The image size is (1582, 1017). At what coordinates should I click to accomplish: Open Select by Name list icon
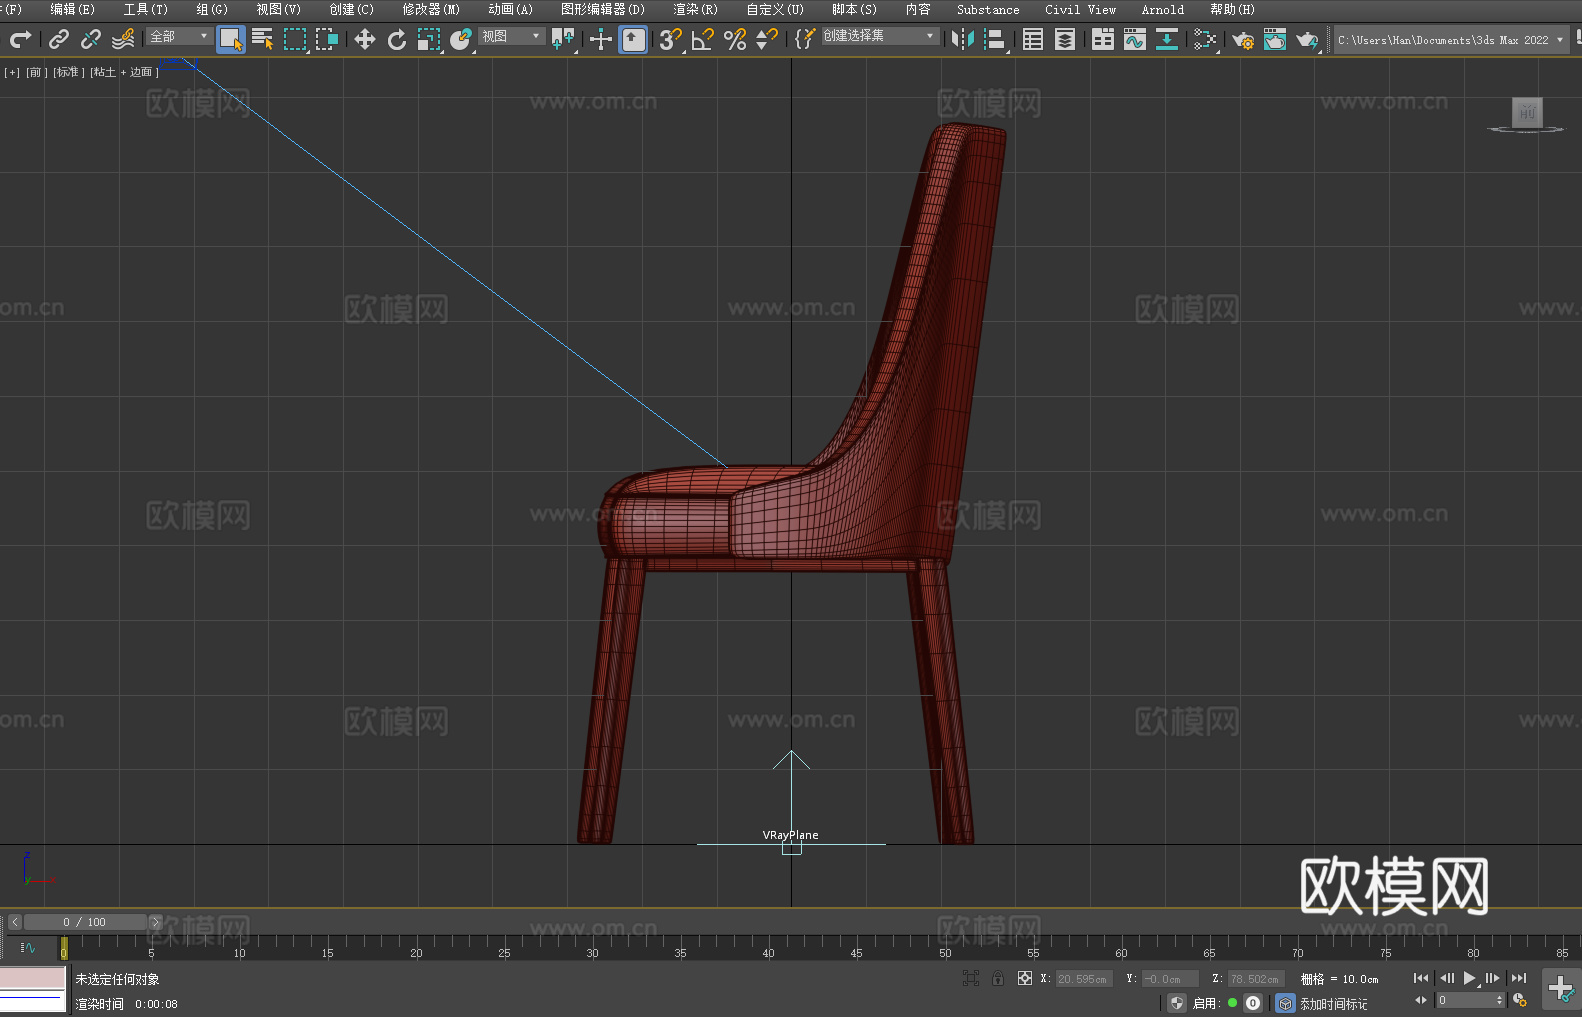pyautogui.click(x=263, y=39)
